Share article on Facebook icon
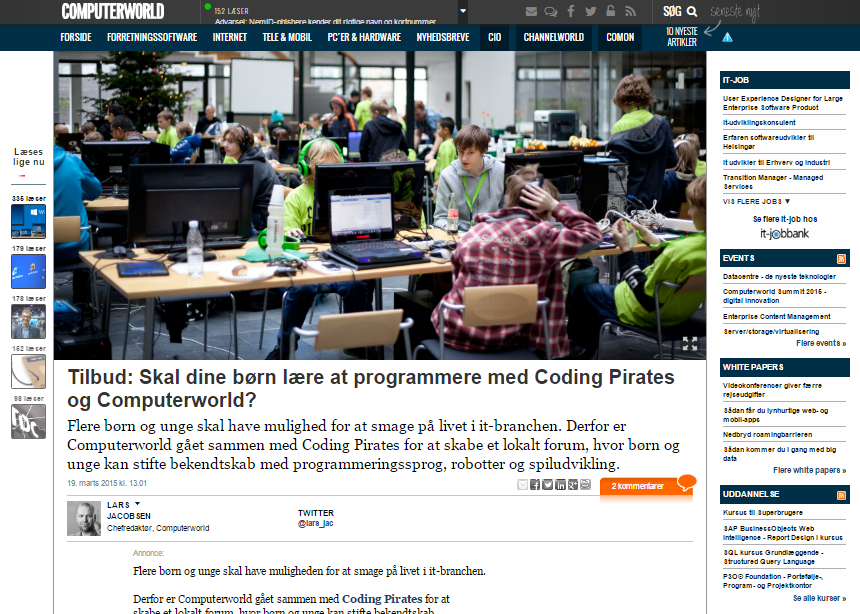Image resolution: width=860 pixels, height=614 pixels. pyautogui.click(x=535, y=485)
